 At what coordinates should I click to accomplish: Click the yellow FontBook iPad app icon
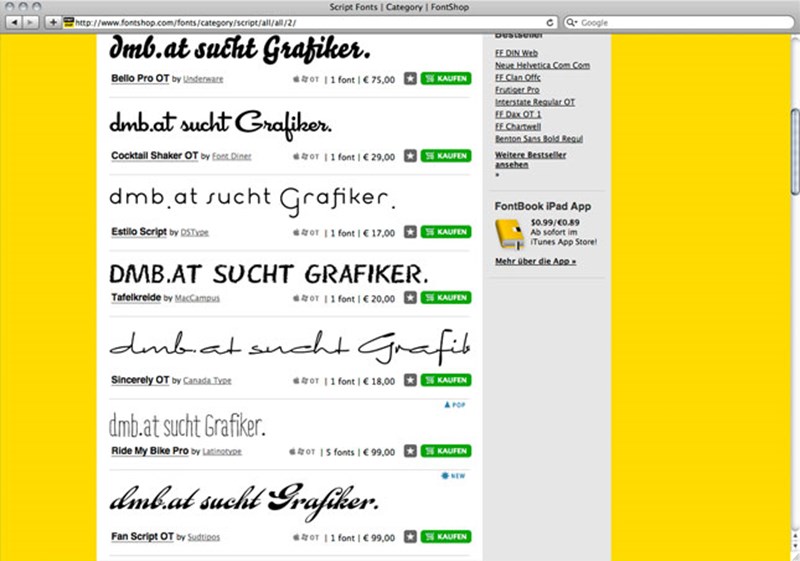[x=509, y=234]
